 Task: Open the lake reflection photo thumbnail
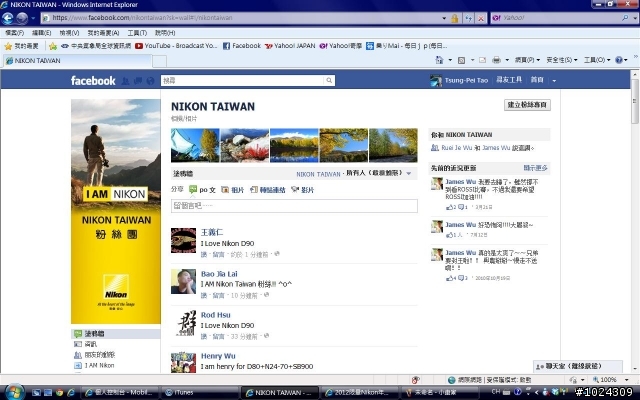click(x=294, y=145)
